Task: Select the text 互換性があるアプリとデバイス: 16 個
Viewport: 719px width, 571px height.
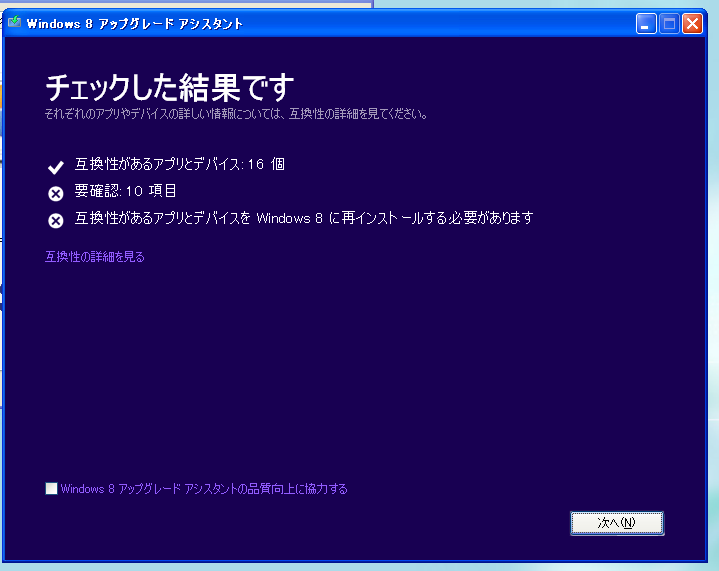Action: (x=179, y=164)
